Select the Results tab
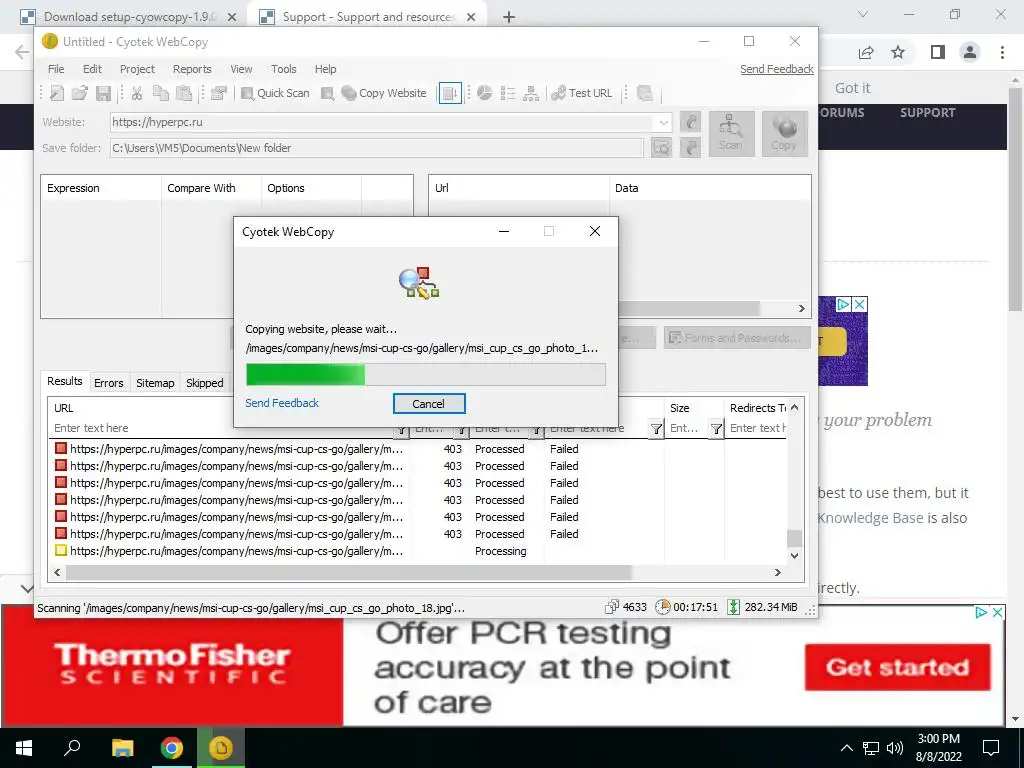The height and width of the screenshot is (768, 1024). (65, 381)
